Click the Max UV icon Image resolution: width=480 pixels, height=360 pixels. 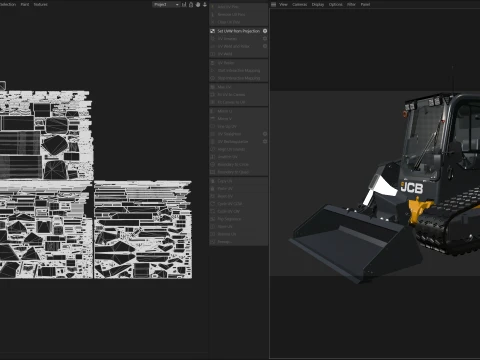pyautogui.click(x=212, y=87)
